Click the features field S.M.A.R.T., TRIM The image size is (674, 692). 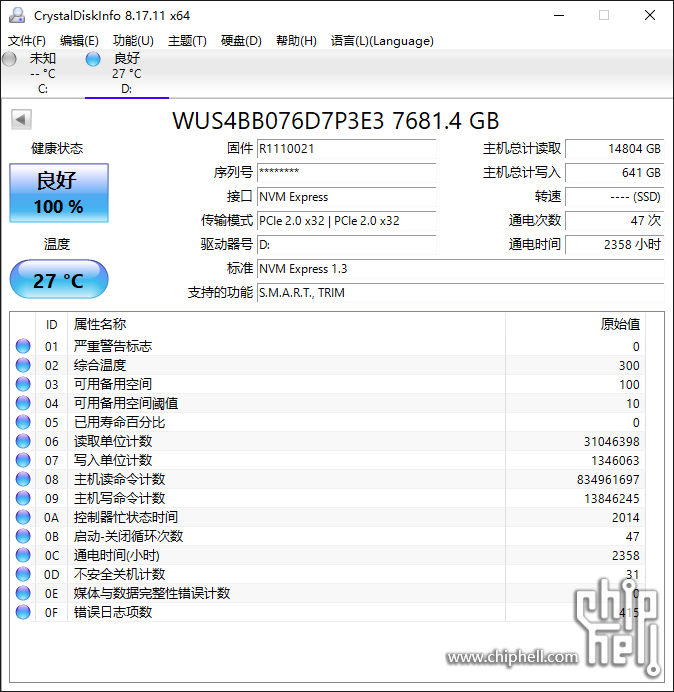click(x=460, y=292)
